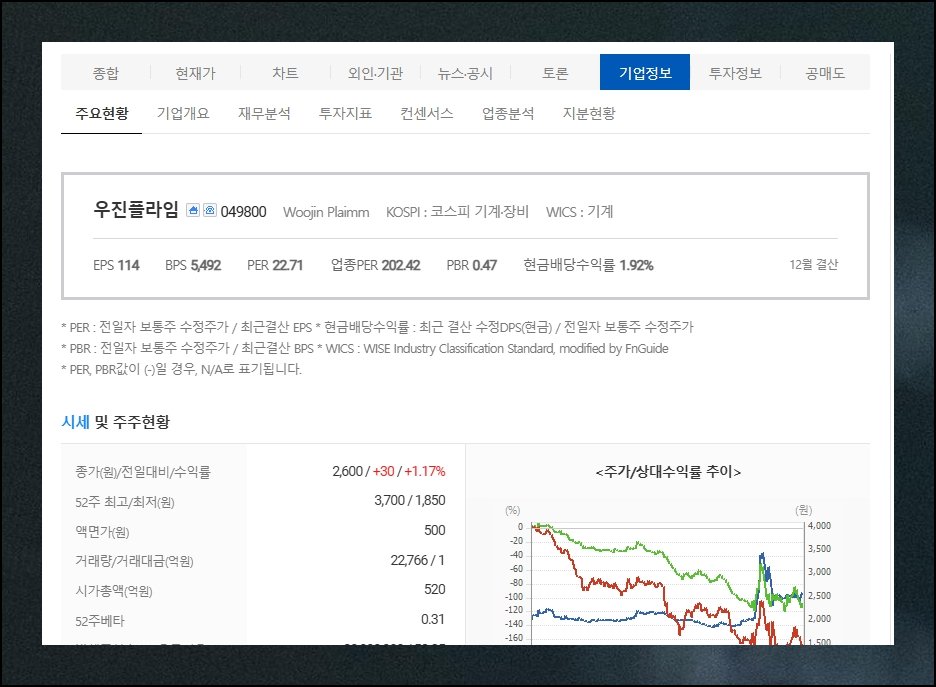Open the 지분현황 sub-tab
The image size is (936, 687).
coord(589,113)
